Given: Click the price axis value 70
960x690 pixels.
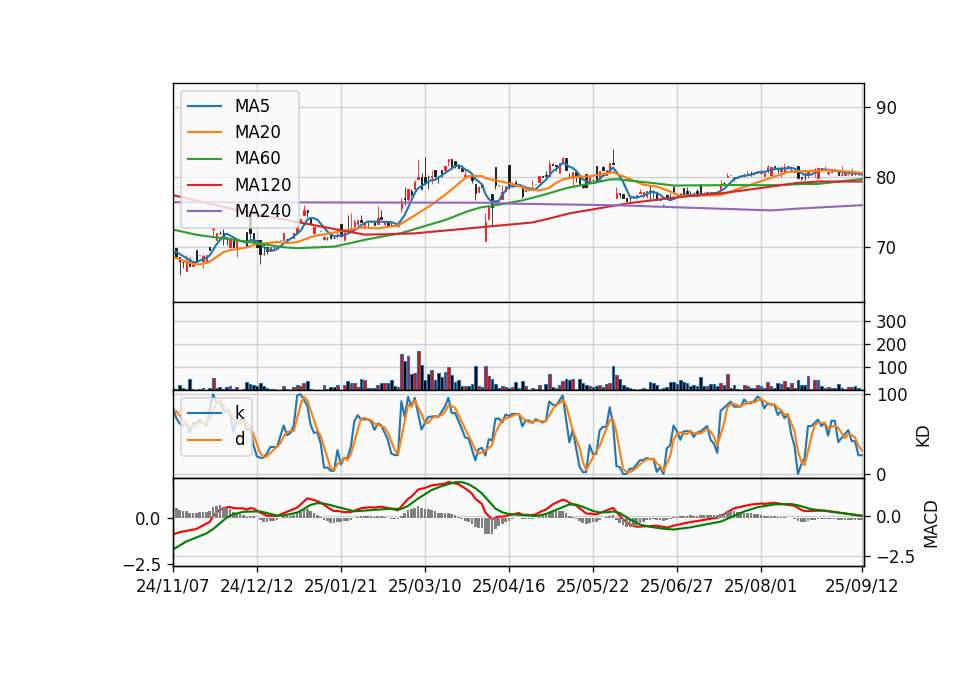Looking at the screenshot, I should (886, 248).
